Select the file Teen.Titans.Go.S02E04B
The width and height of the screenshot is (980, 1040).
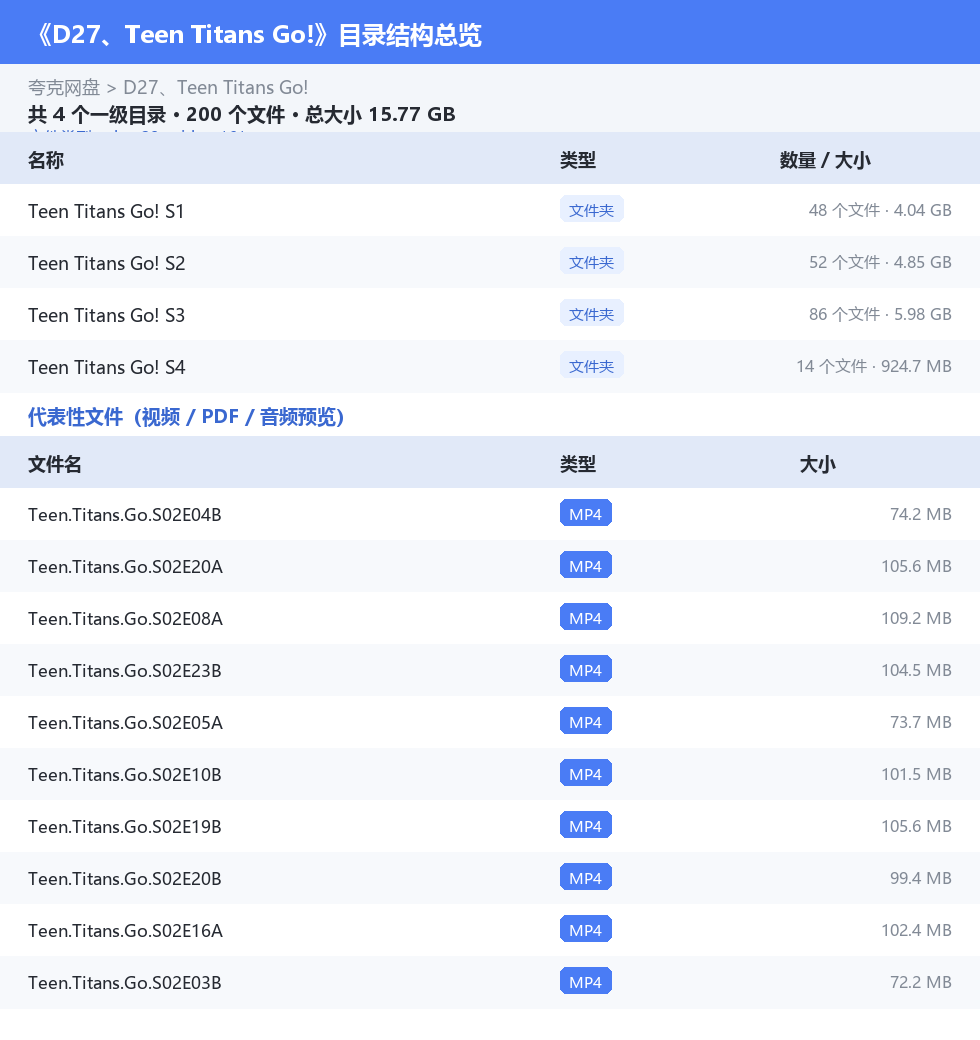click(125, 515)
